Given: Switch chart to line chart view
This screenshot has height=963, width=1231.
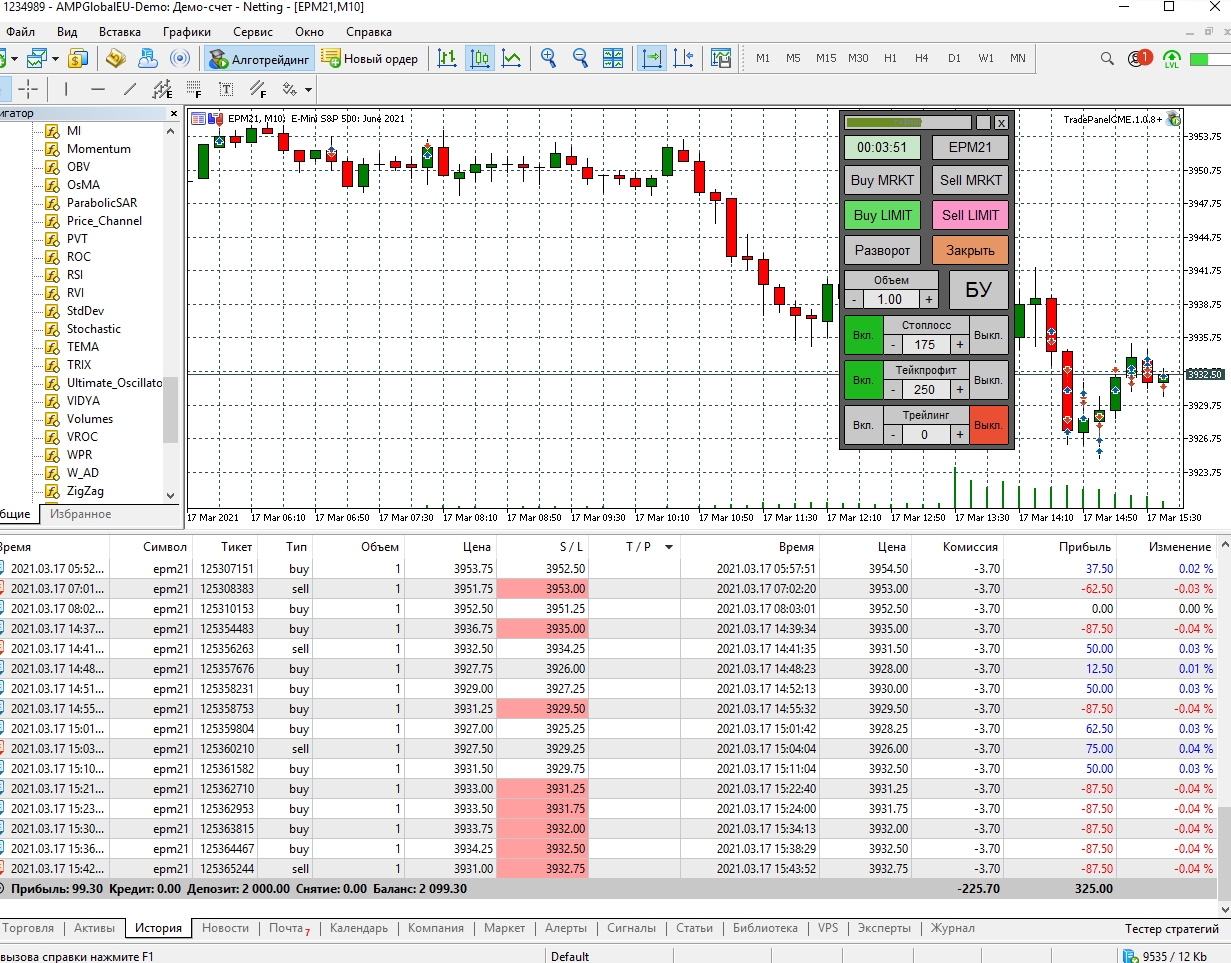Looking at the screenshot, I should pyautogui.click(x=511, y=59).
